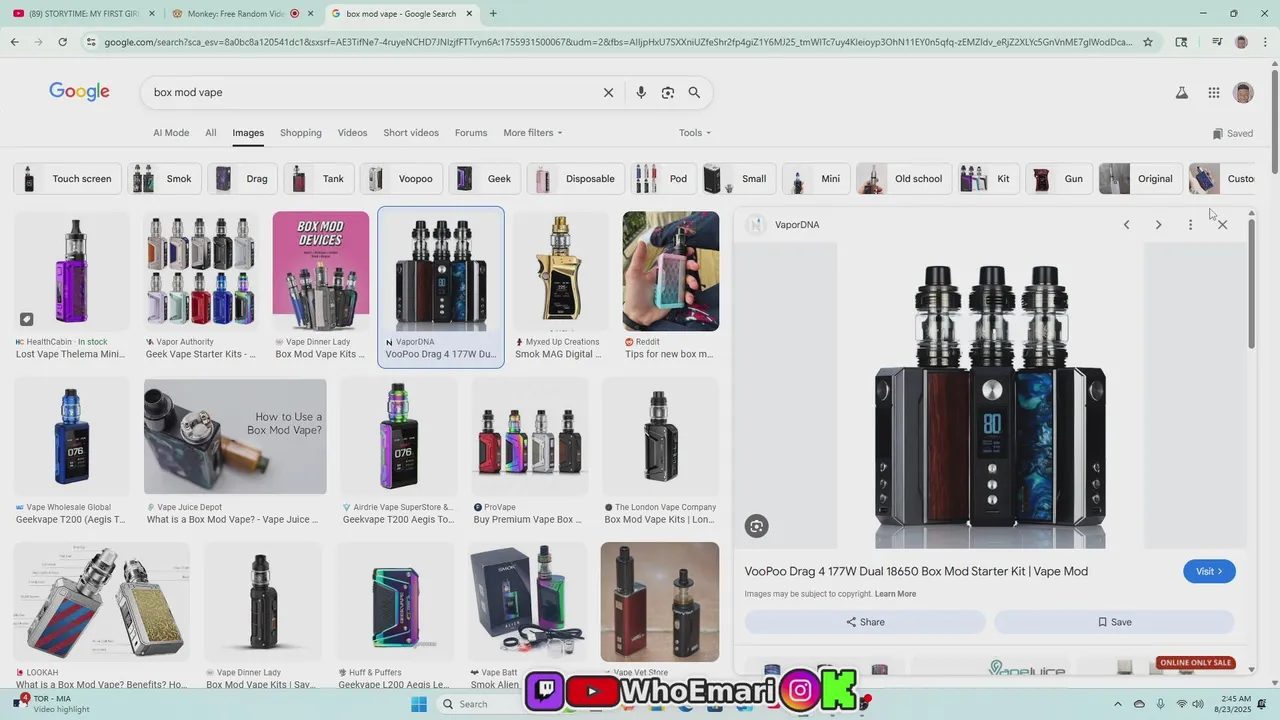
Task: Filter by Voopoo chip
Action: [x=401, y=179]
